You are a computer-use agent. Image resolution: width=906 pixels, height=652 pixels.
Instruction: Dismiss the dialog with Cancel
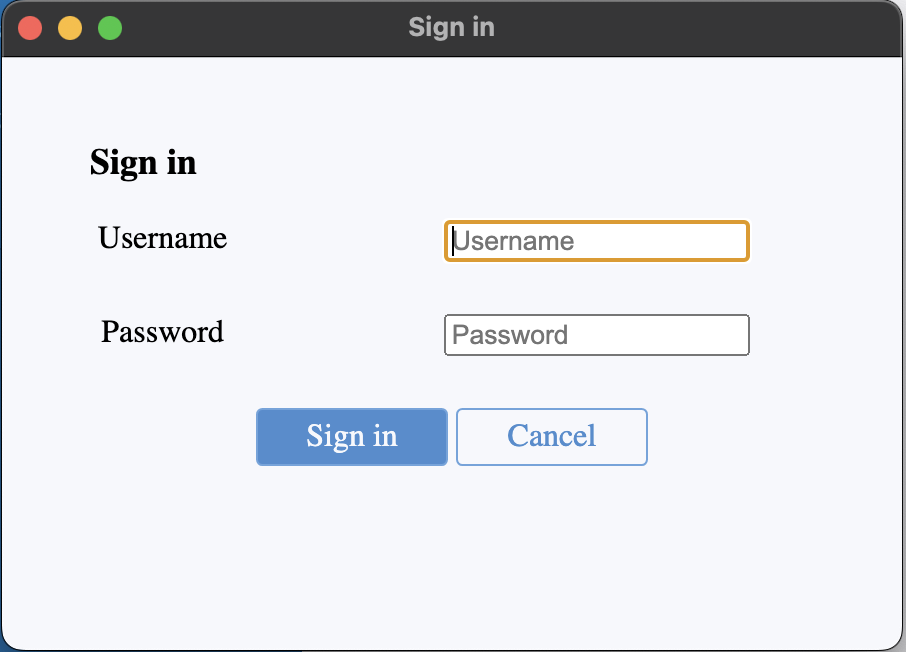(551, 437)
